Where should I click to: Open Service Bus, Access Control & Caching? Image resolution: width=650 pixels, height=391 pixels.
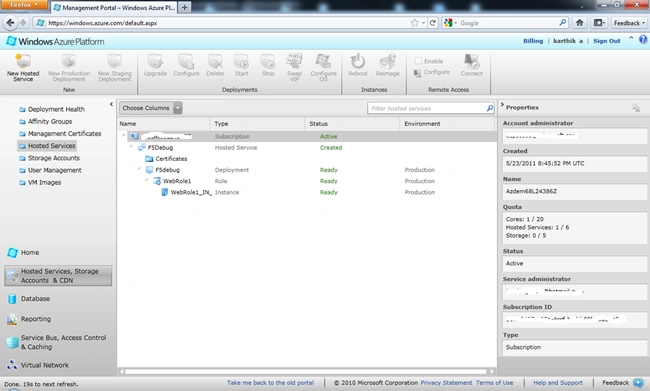pyautogui.click(x=57, y=342)
